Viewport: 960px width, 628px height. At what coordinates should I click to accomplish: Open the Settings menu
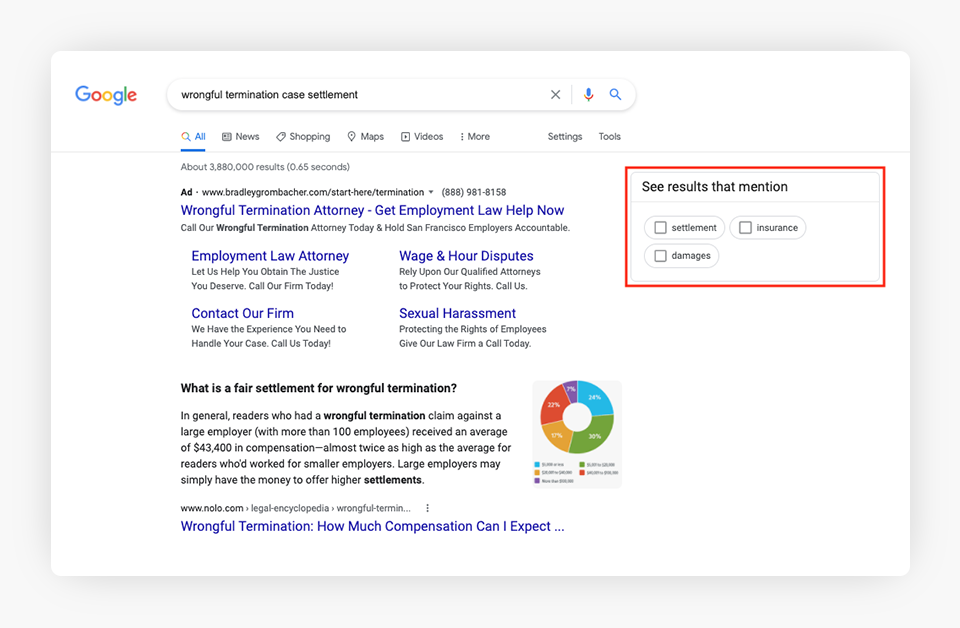[565, 137]
